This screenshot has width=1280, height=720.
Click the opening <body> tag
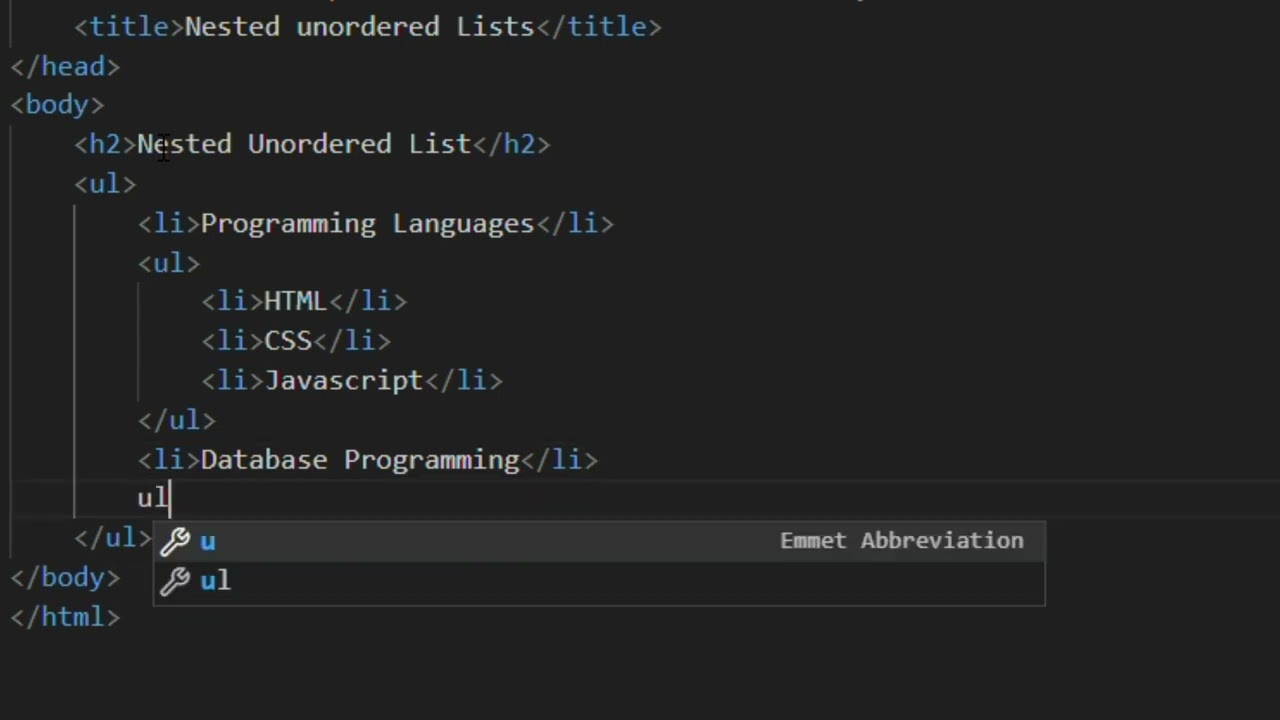click(x=57, y=105)
